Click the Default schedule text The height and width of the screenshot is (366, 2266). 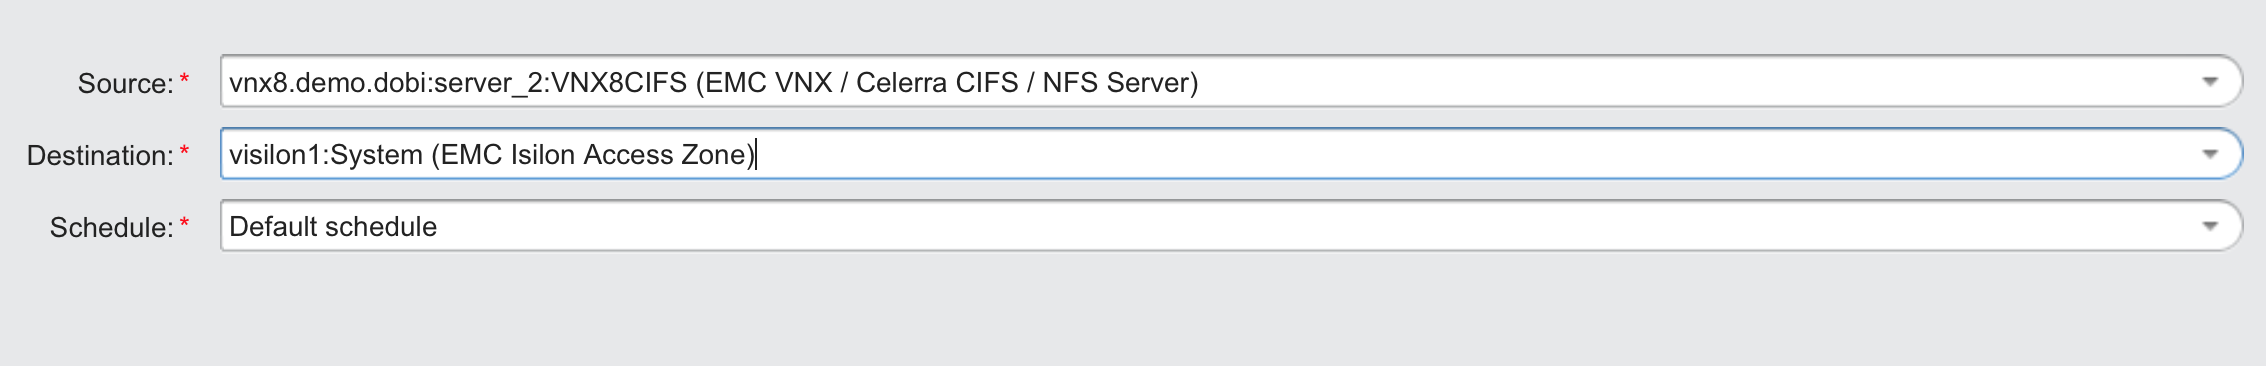tap(333, 227)
